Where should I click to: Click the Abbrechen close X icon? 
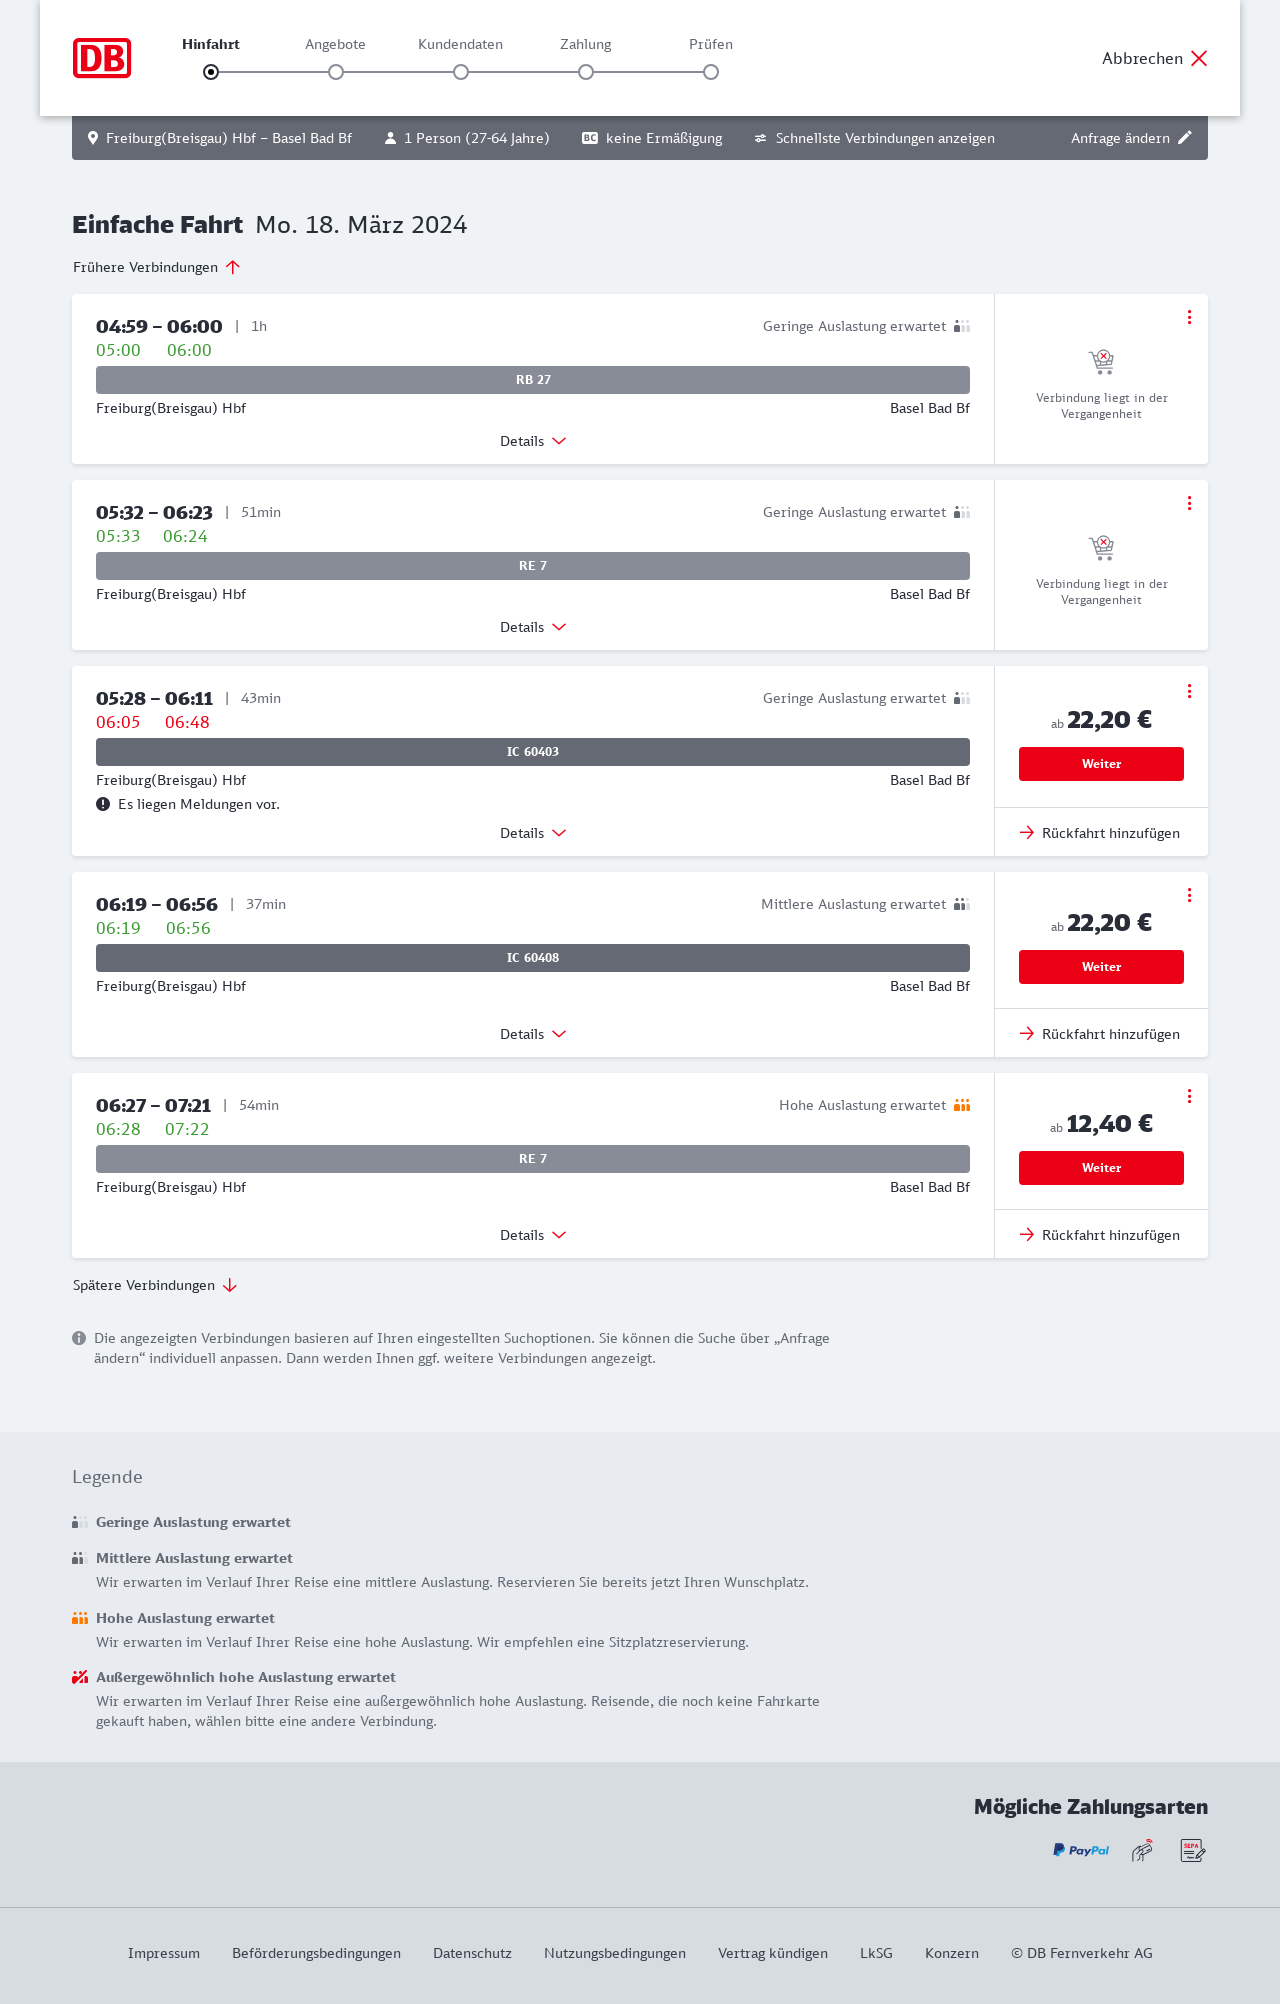[1199, 58]
